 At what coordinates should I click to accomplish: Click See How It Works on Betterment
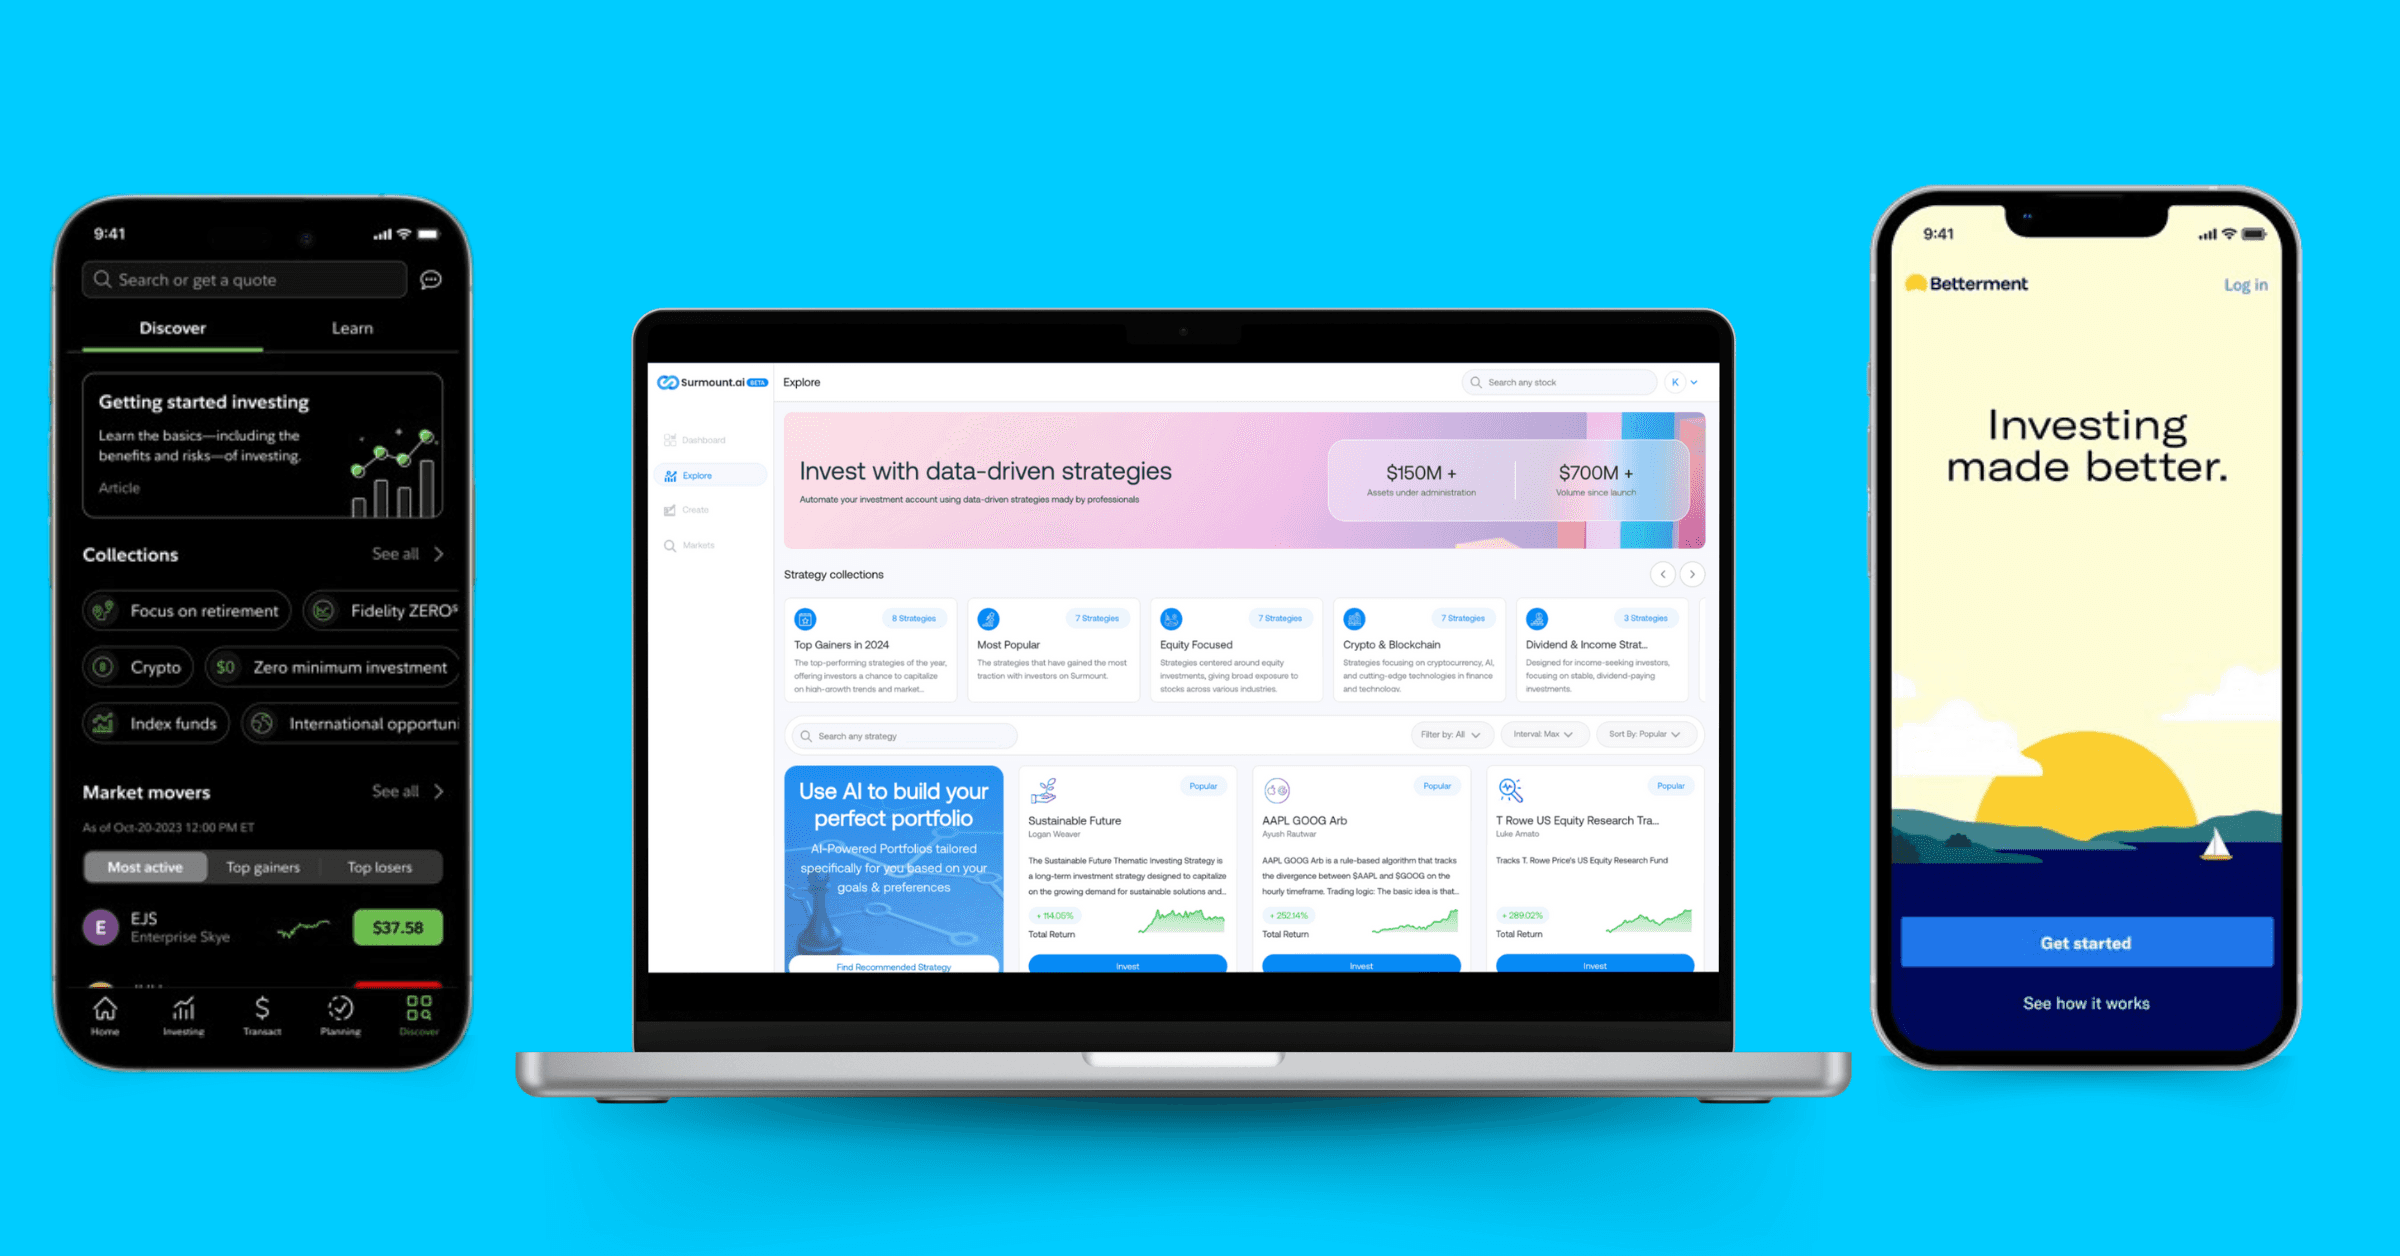tap(2084, 1004)
